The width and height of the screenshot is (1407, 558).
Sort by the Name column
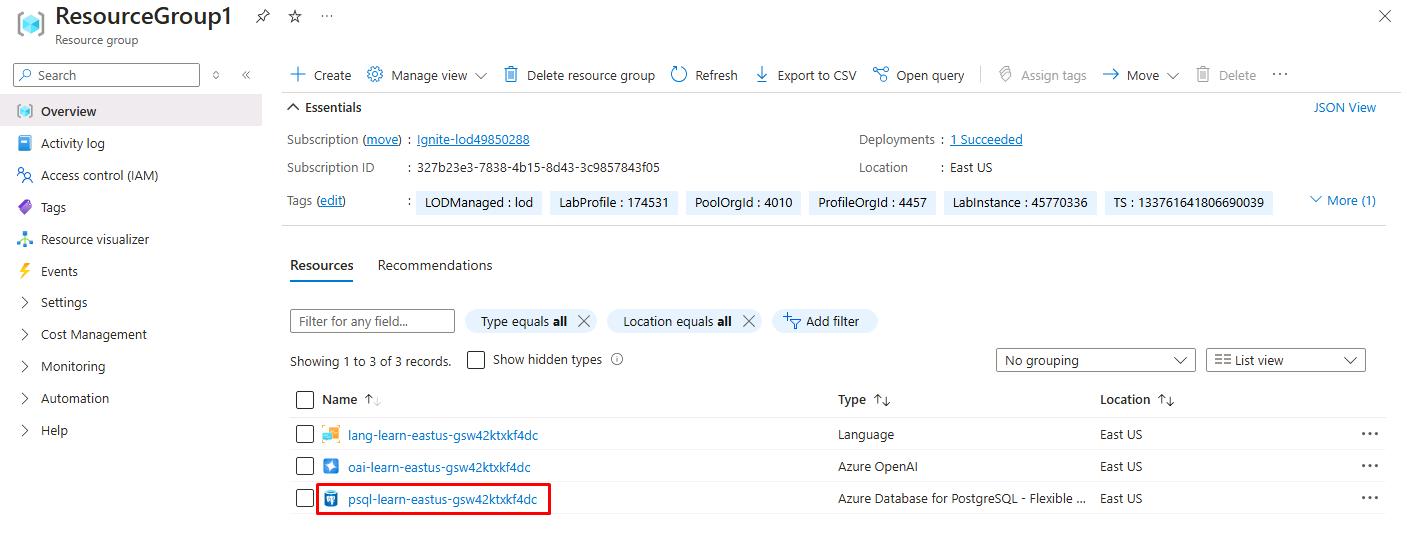pos(351,399)
